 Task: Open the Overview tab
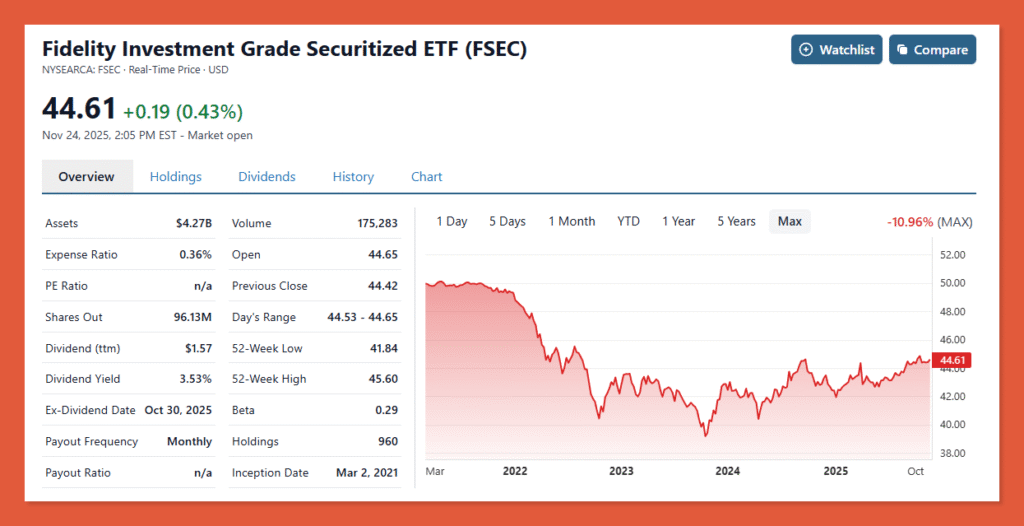coord(86,177)
